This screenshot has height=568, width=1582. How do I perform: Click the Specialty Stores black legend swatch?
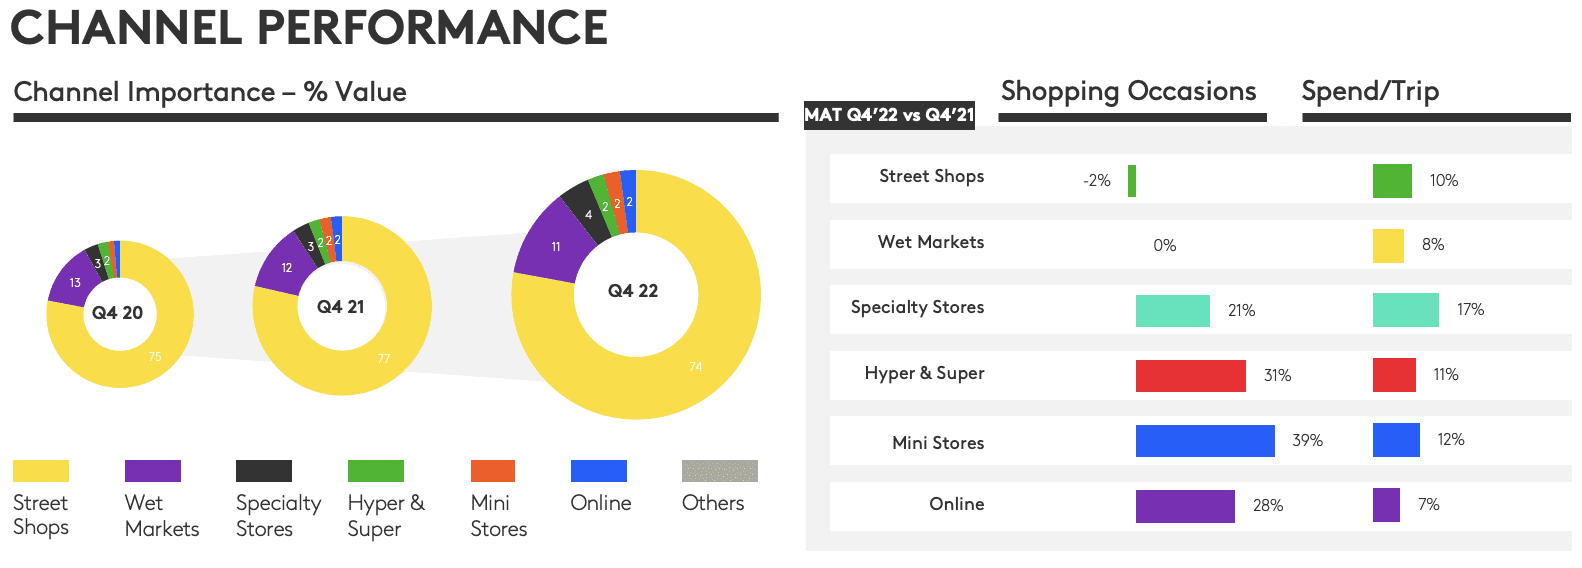point(264,471)
